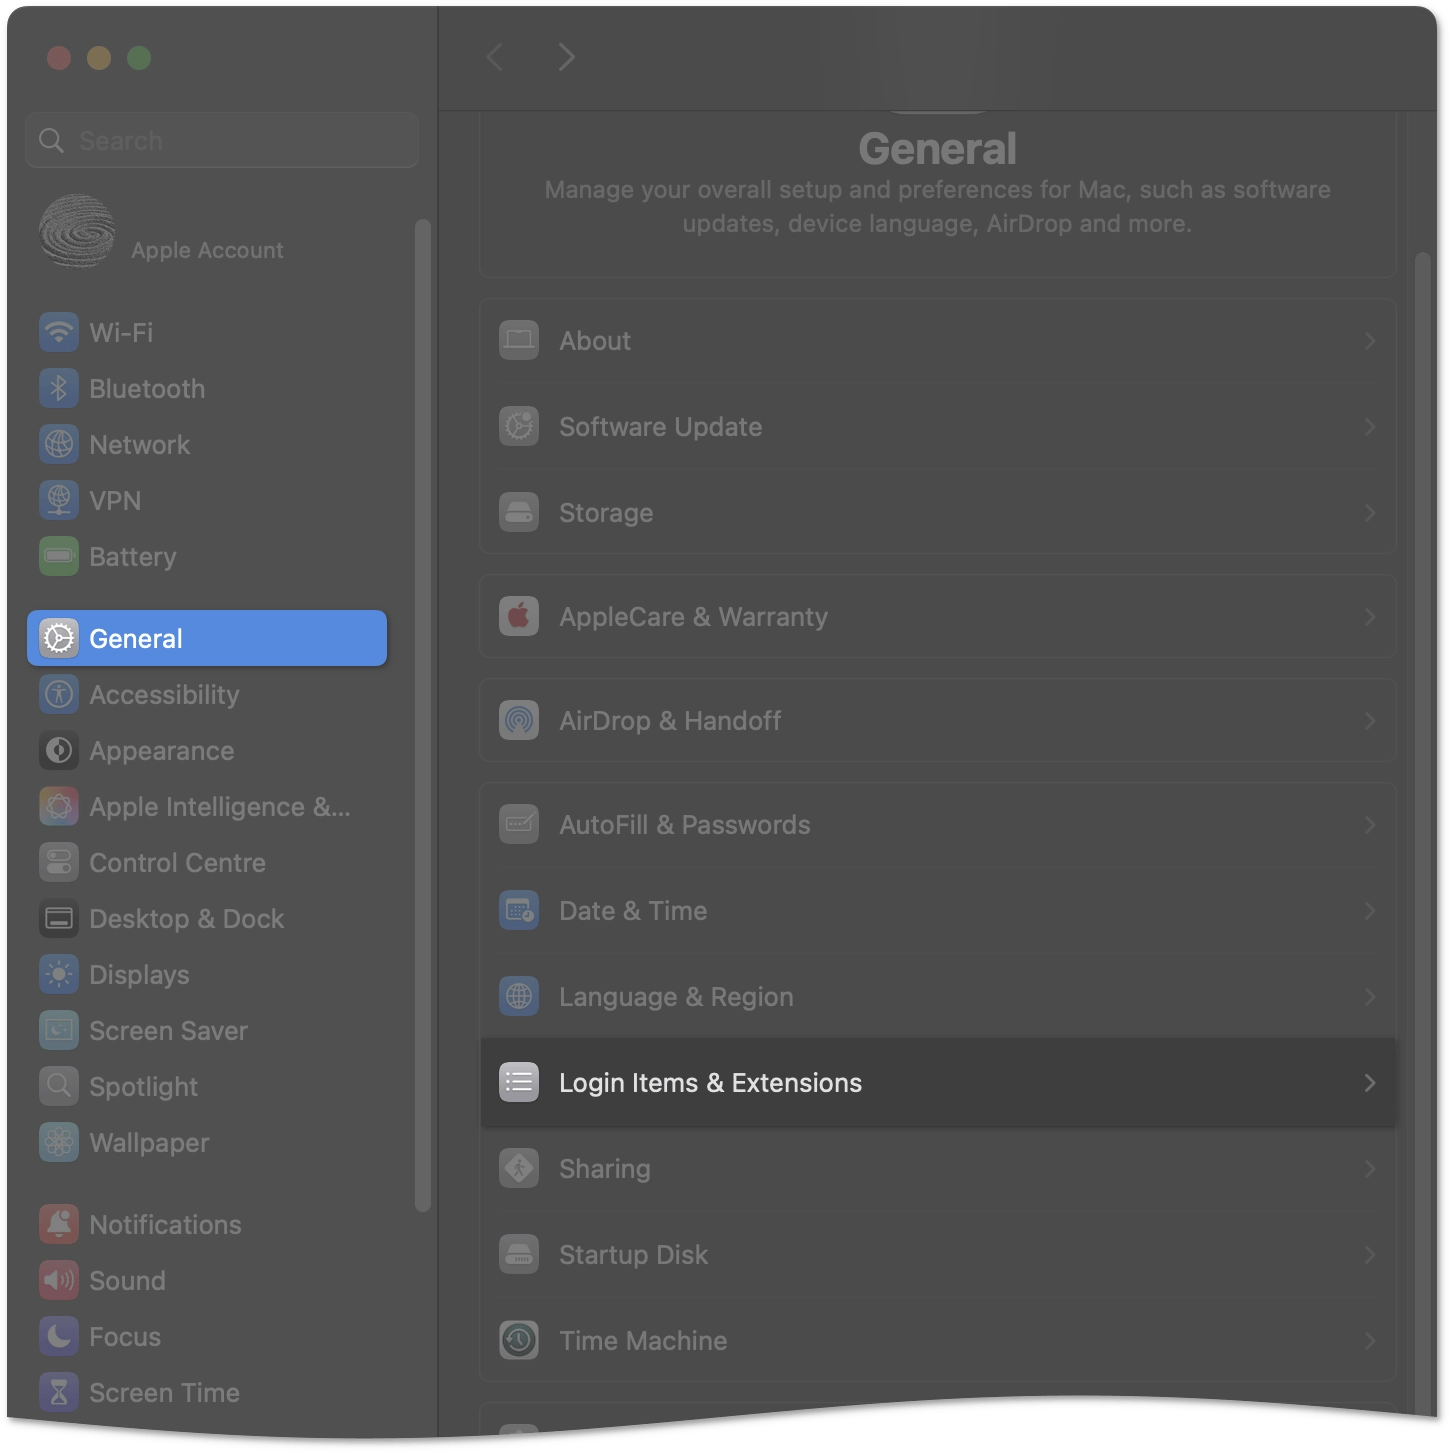Click the Search field
The height and width of the screenshot is (1453, 1450).
pyautogui.click(x=222, y=140)
